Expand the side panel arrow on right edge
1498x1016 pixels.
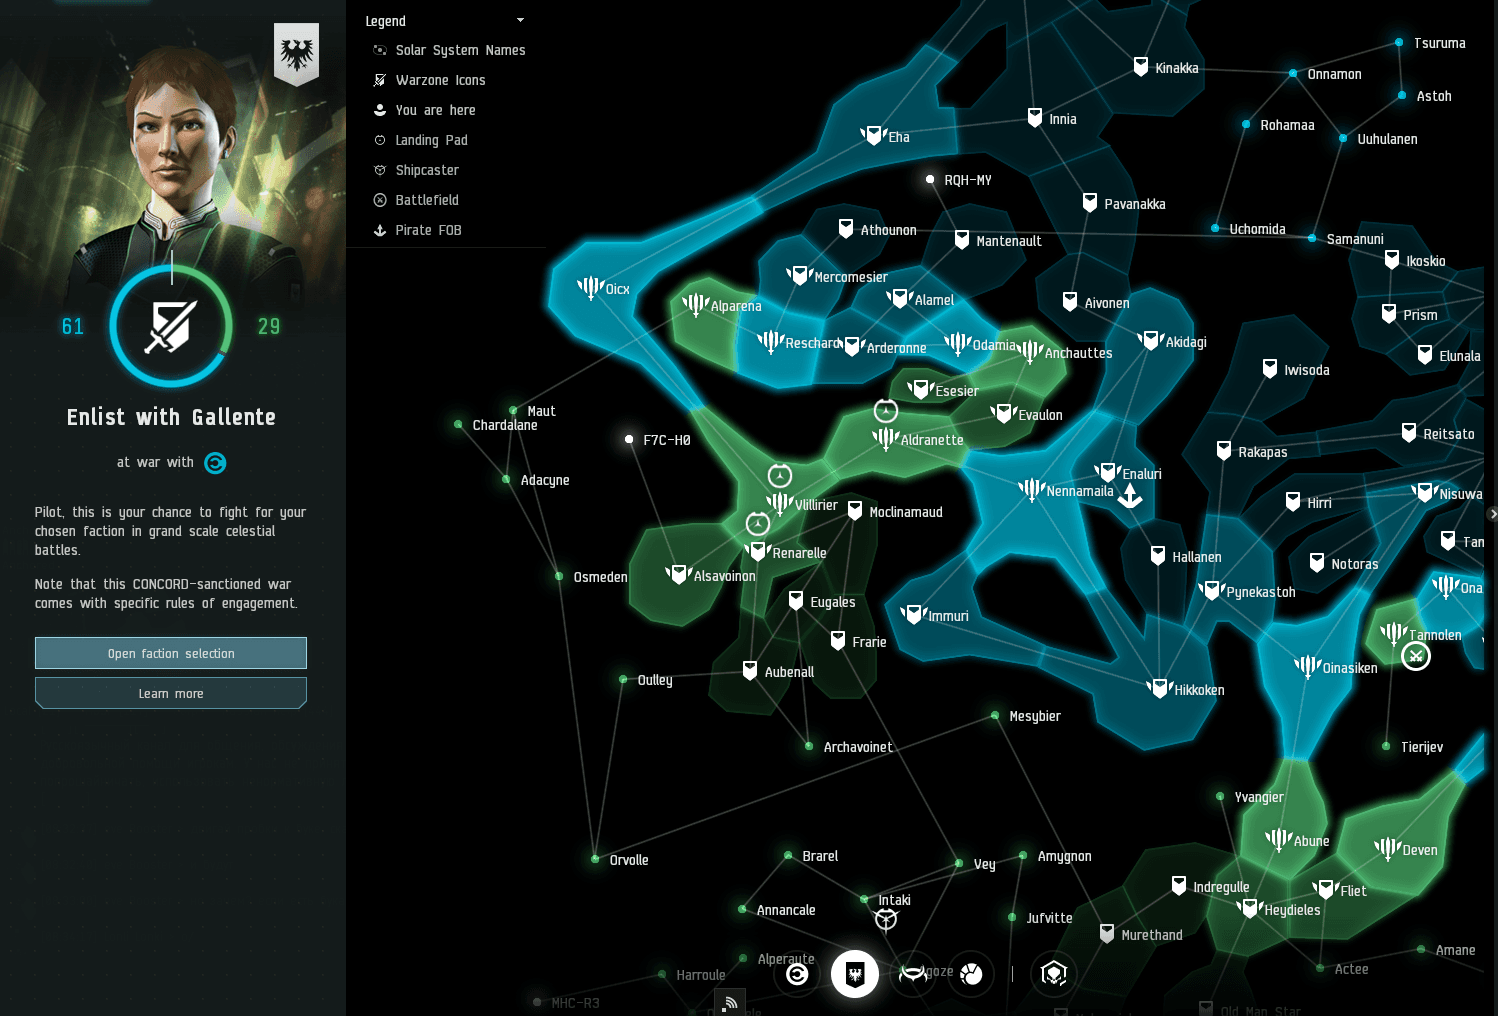point(1492,514)
